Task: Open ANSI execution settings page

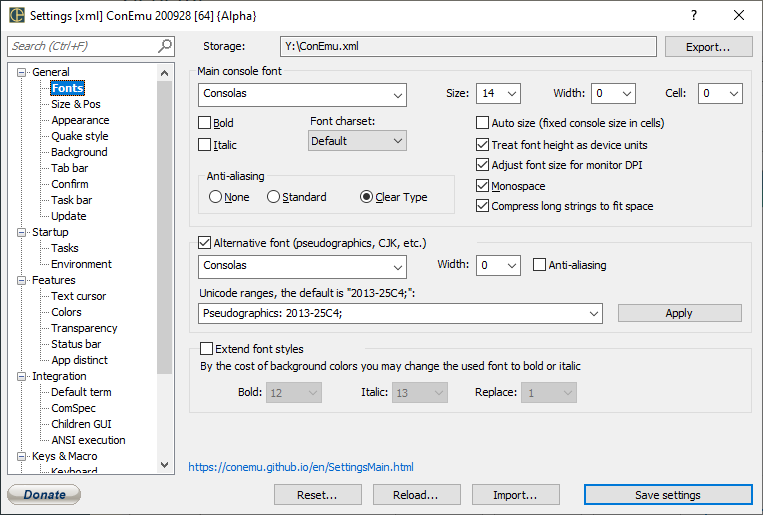Action: [x=89, y=440]
